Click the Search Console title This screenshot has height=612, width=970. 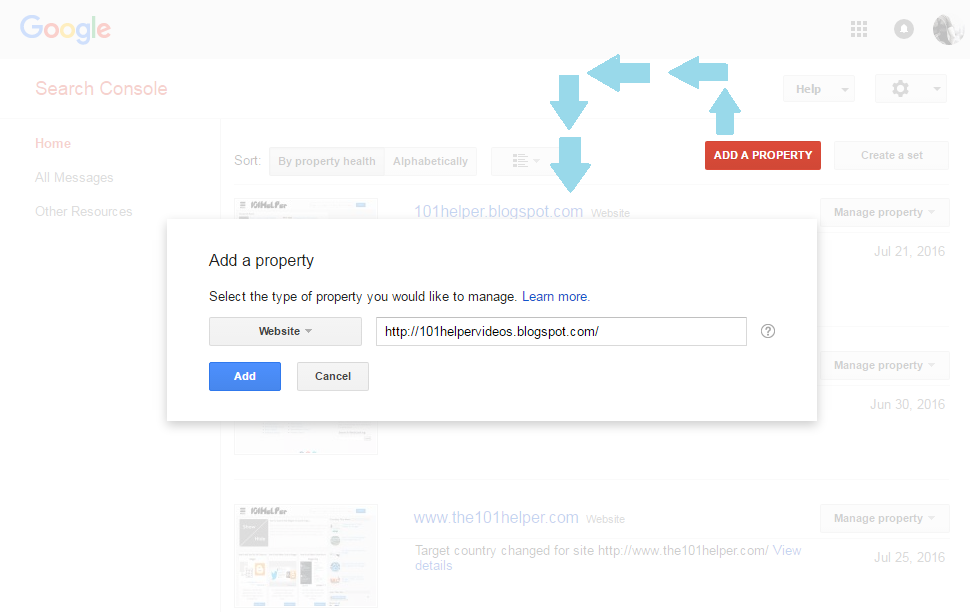tap(101, 88)
